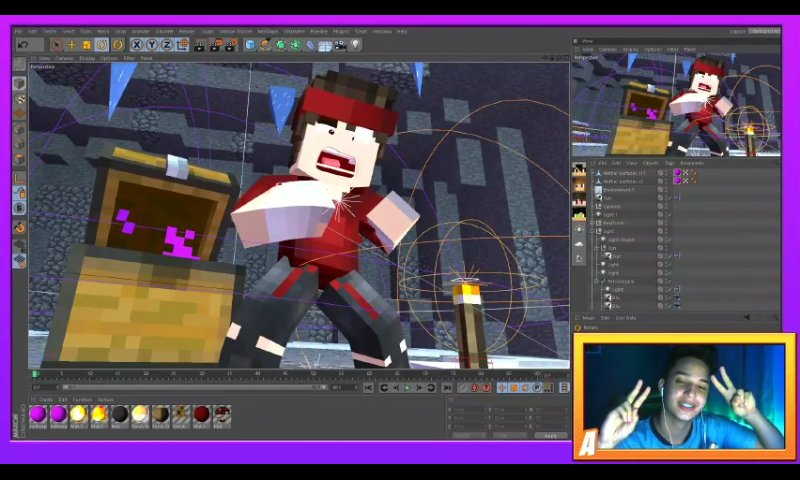Image resolution: width=800 pixels, height=480 pixels.
Task: Open the MoGraph menu
Action: point(267,32)
